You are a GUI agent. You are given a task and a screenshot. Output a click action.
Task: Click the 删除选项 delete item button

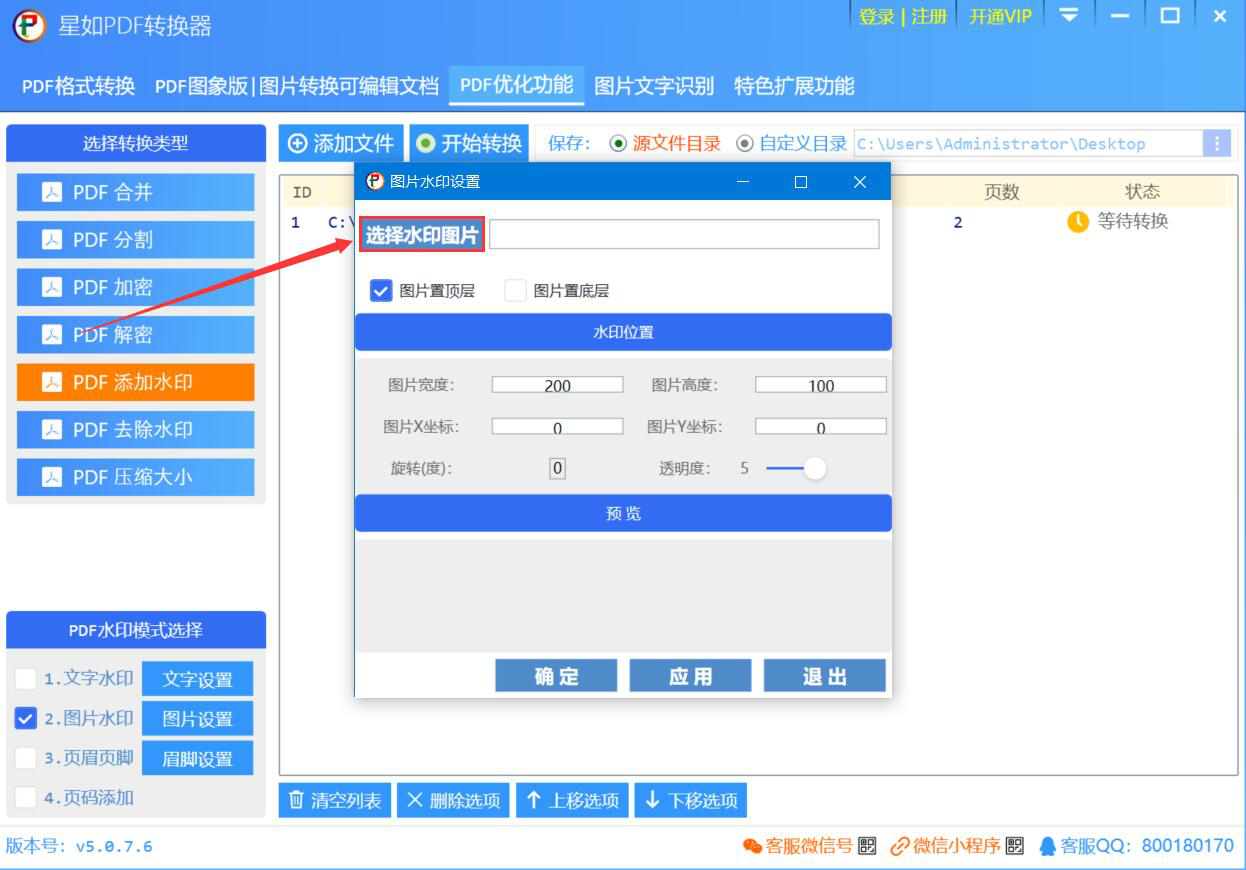(454, 800)
